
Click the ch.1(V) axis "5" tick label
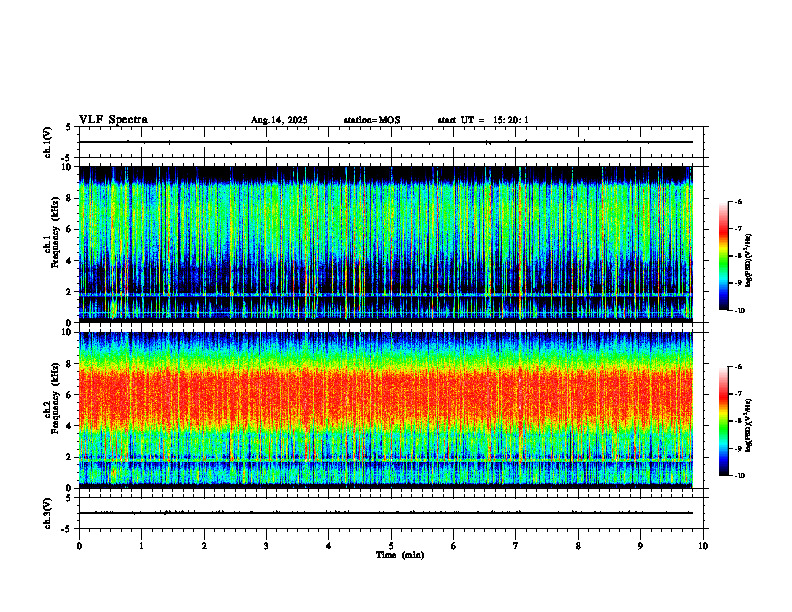click(69, 128)
